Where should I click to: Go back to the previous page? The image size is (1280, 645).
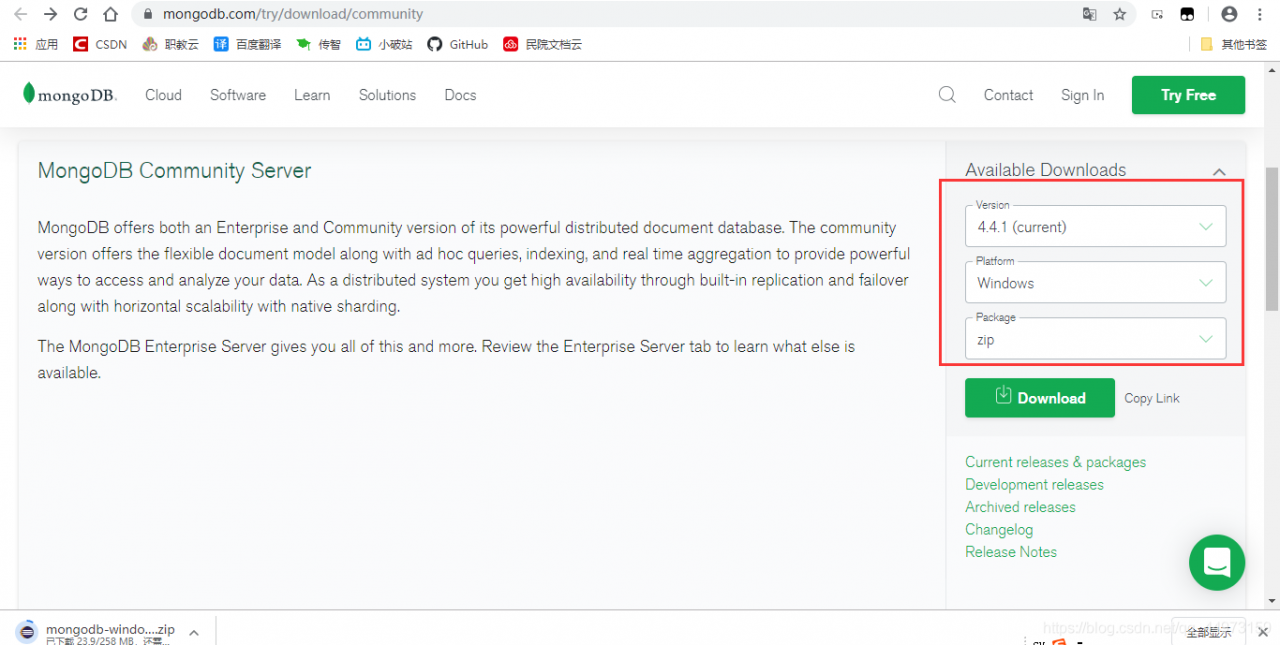[x=20, y=14]
